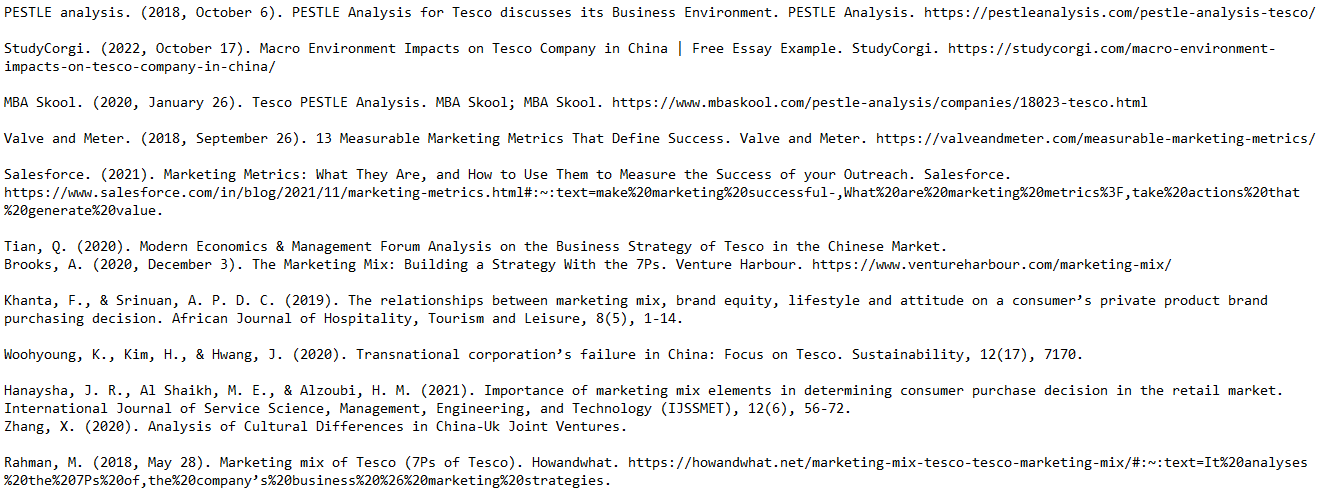Open the valveandmeter.com marketing metrics URL
Screen dimensions: 1335x490
coord(1095,139)
